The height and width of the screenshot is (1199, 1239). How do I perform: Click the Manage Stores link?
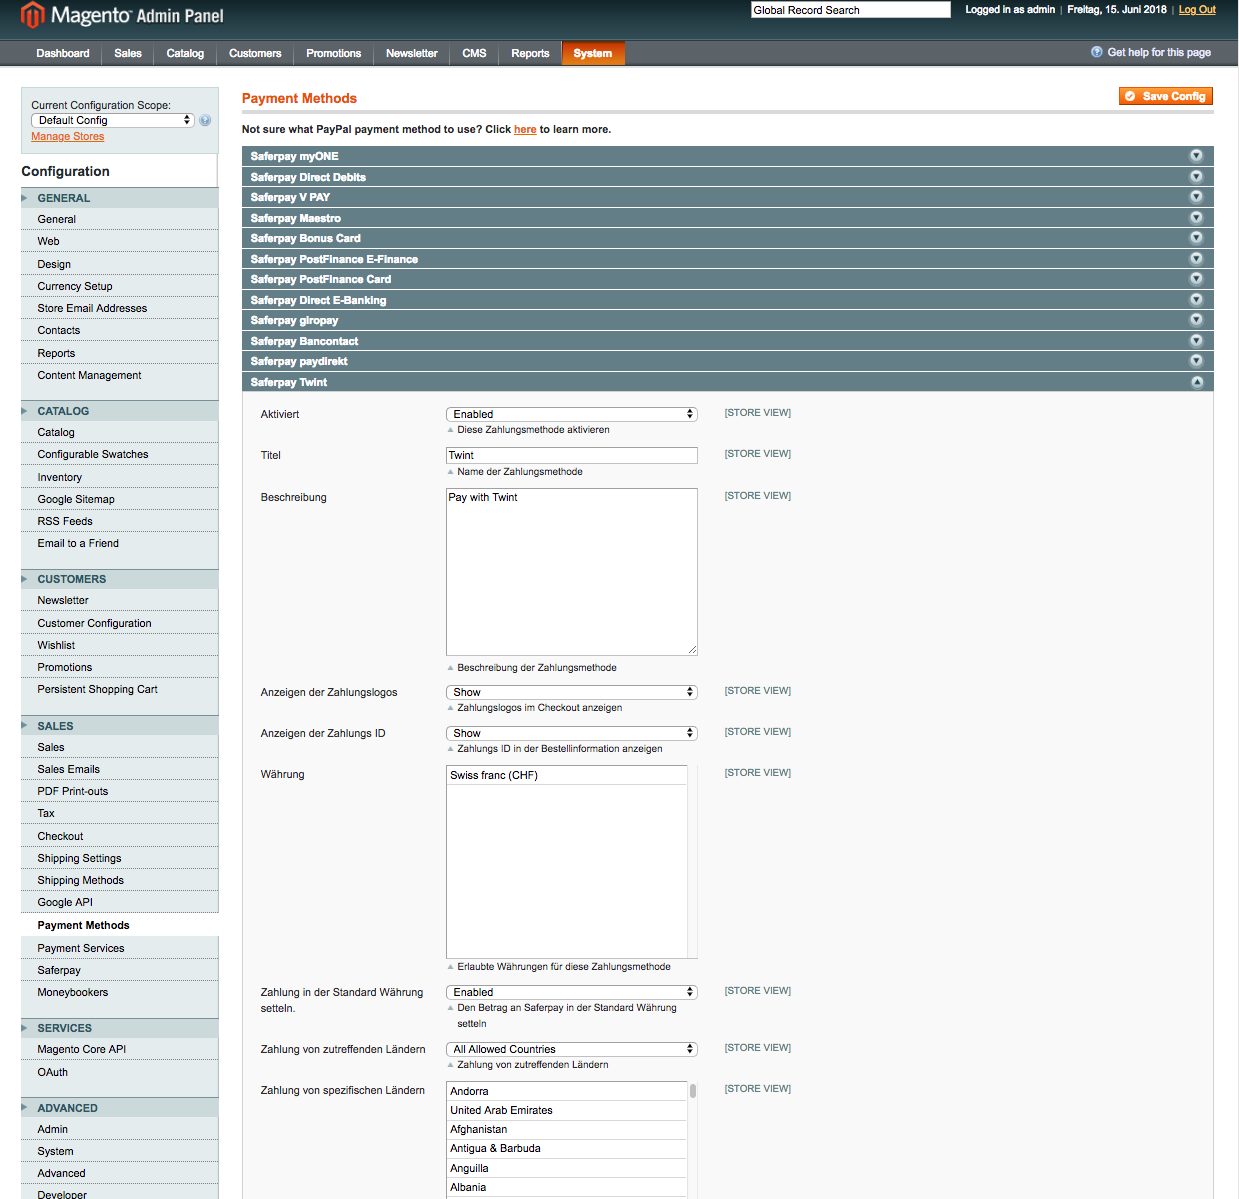click(x=67, y=137)
